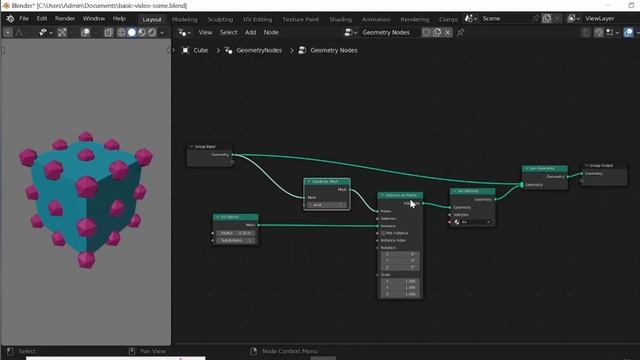
Task: Open the Edit menu
Action: coord(42,19)
